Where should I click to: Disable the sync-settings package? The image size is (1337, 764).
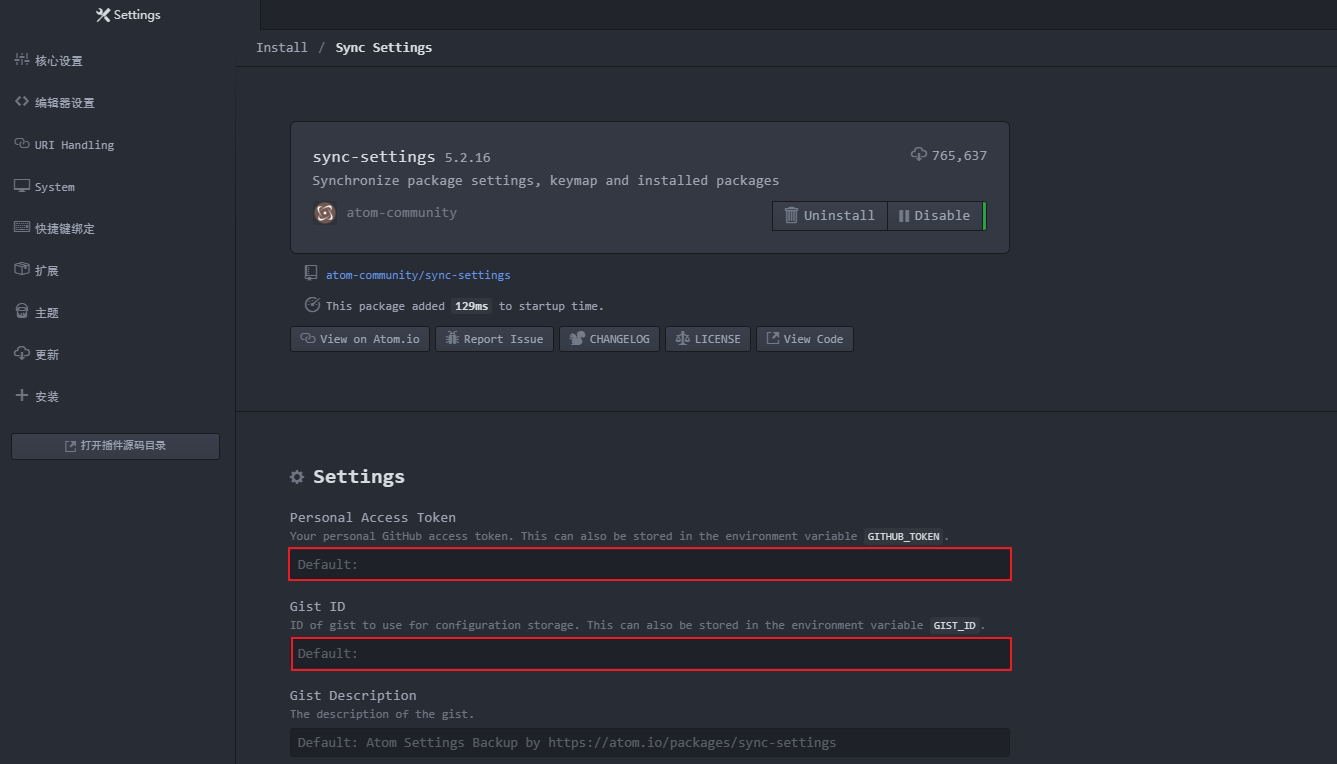tap(934, 216)
